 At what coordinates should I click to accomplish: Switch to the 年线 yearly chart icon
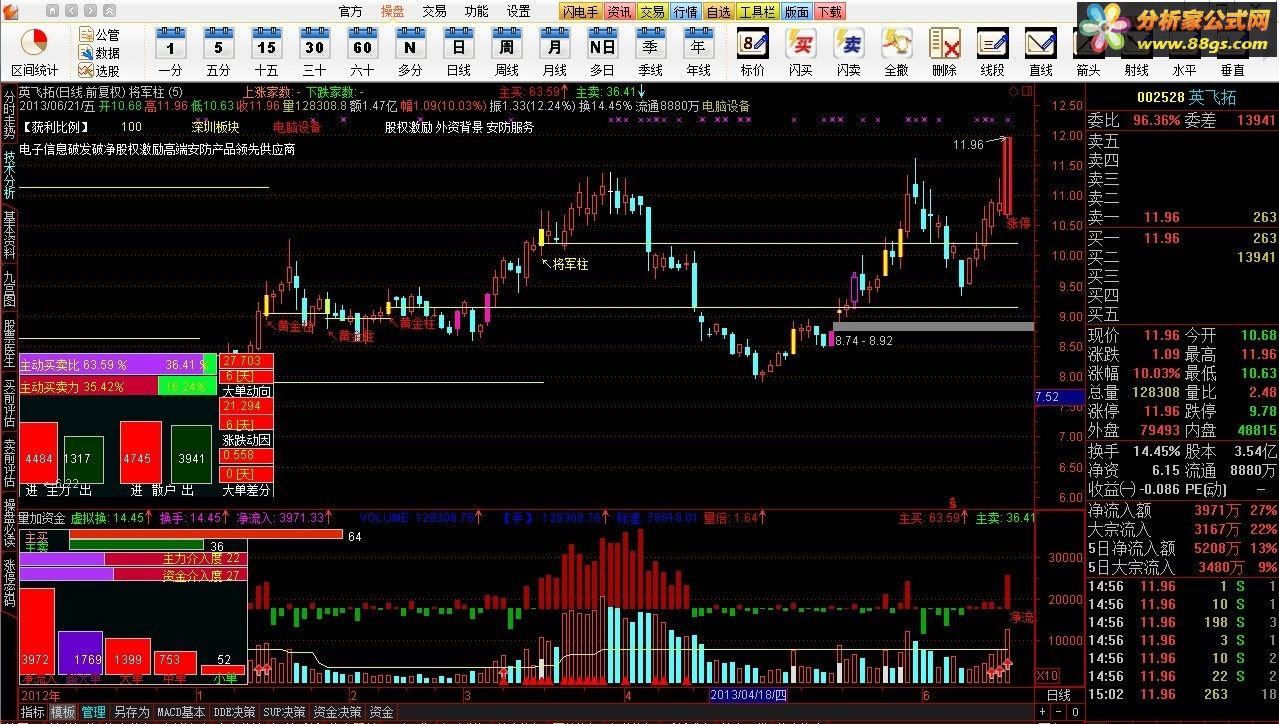698,52
